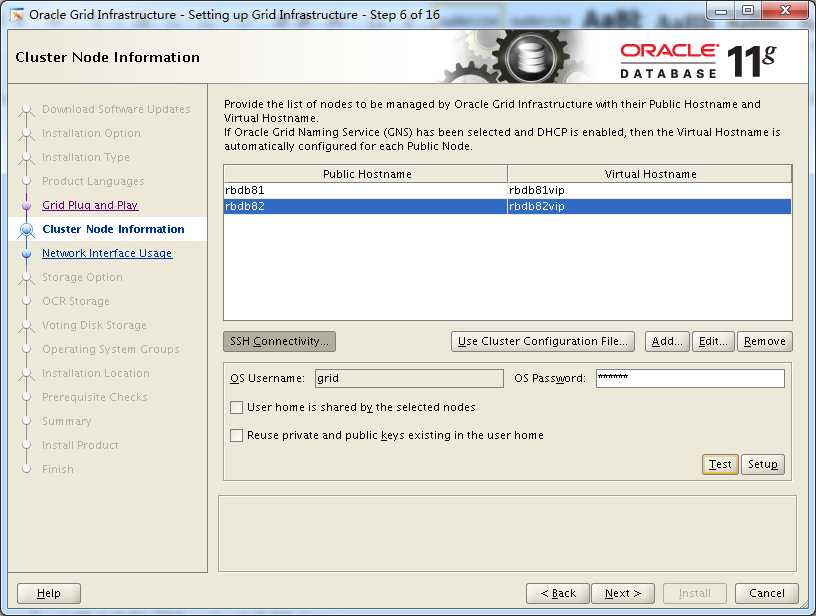The width and height of the screenshot is (816, 616).
Task: Click Install Product step
Action: 80,445
